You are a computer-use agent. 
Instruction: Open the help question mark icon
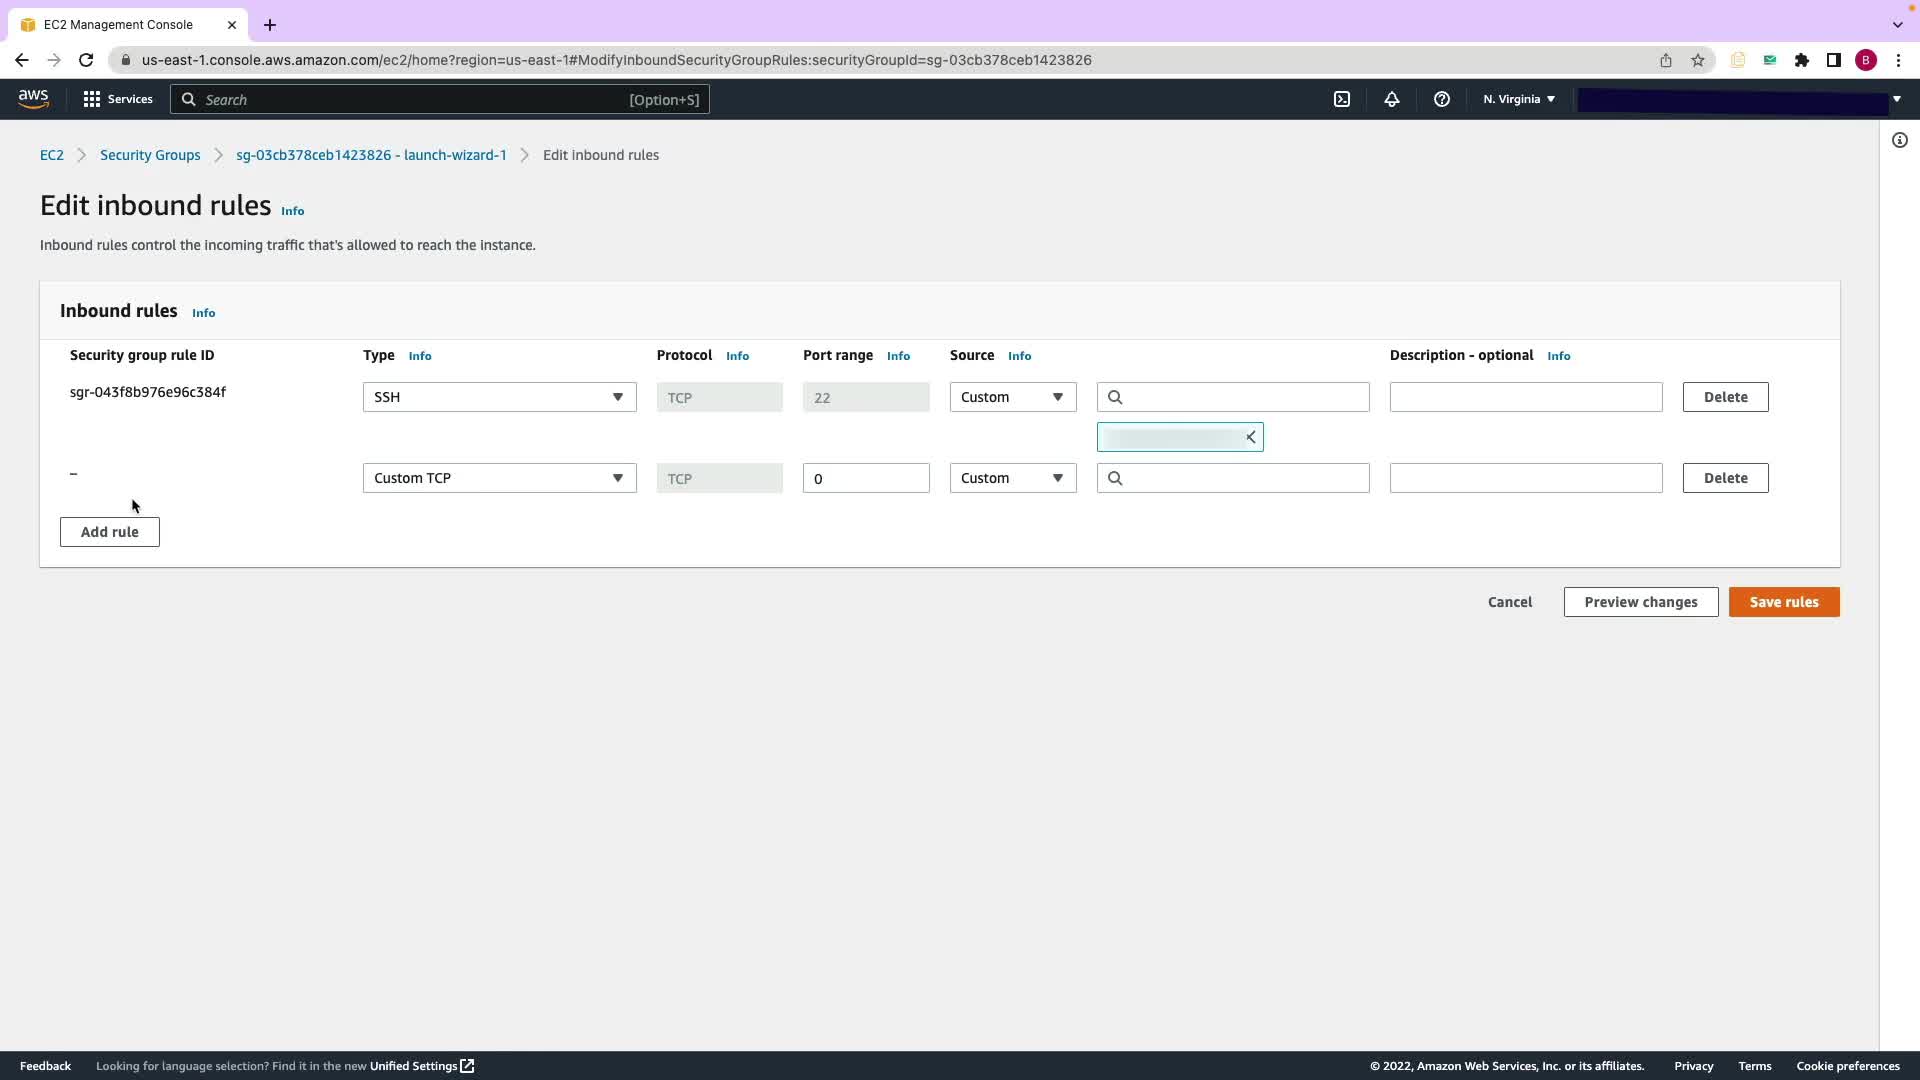tap(1441, 99)
